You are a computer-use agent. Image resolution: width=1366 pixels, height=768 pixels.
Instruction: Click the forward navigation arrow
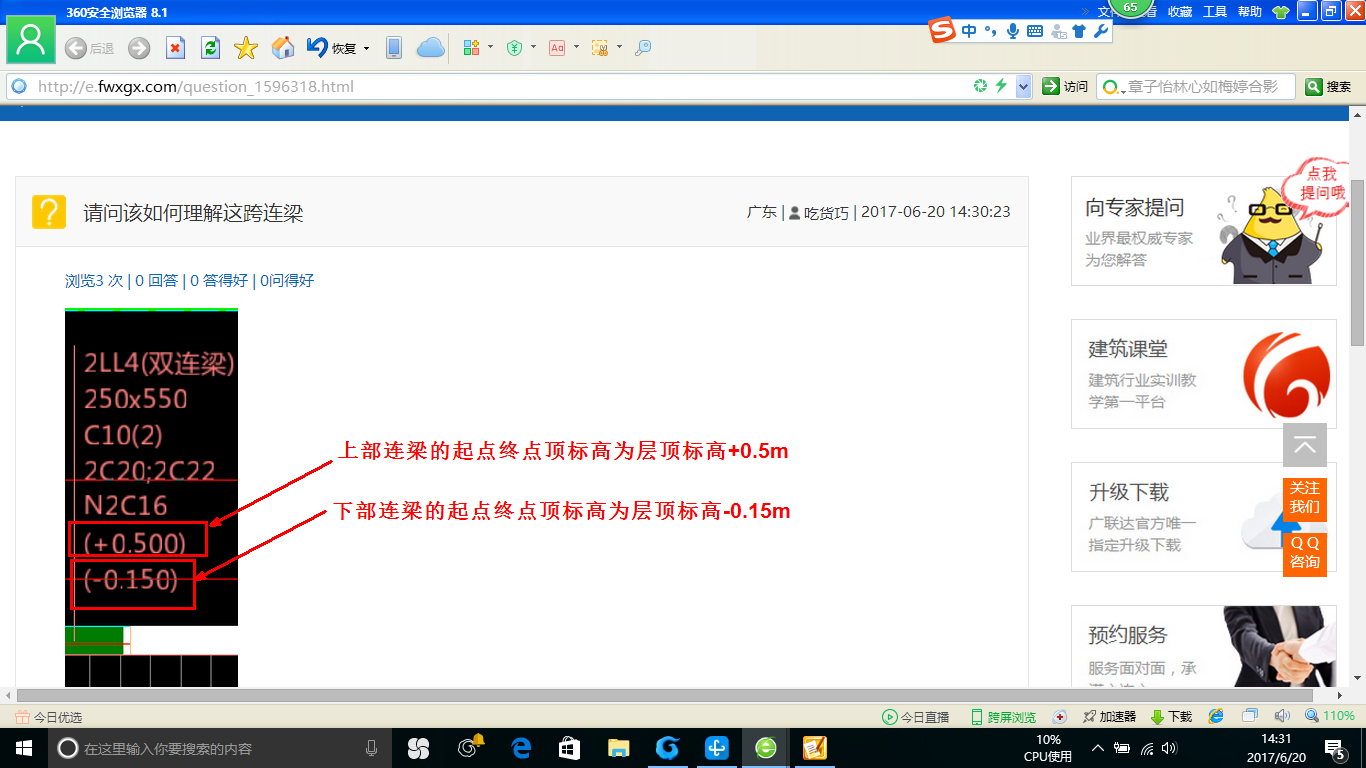tap(139, 47)
